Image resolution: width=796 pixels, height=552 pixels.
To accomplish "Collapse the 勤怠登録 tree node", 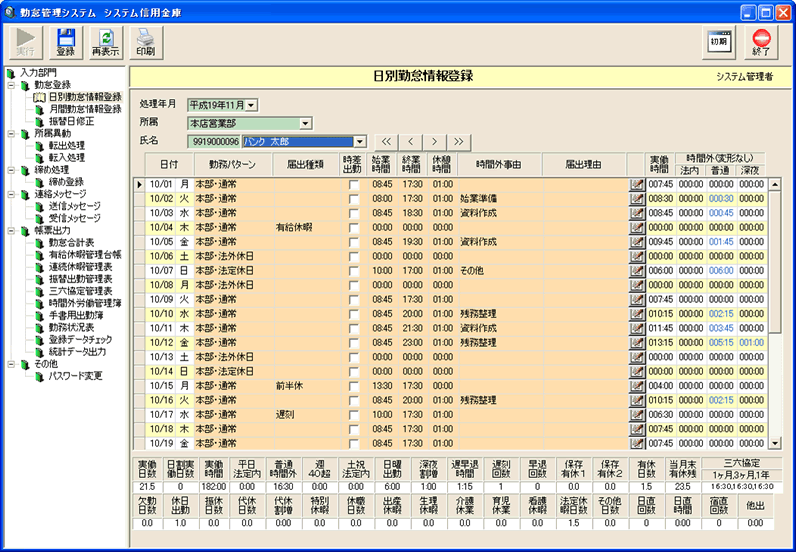I will click(x=11, y=85).
